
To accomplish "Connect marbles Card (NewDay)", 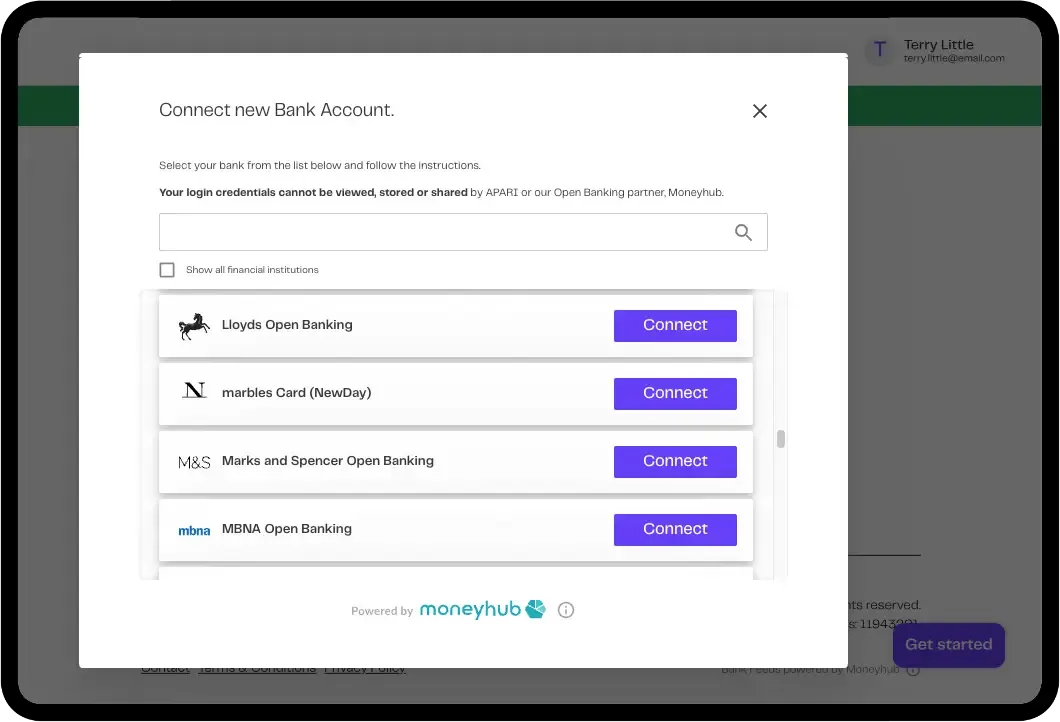I will pos(675,393).
